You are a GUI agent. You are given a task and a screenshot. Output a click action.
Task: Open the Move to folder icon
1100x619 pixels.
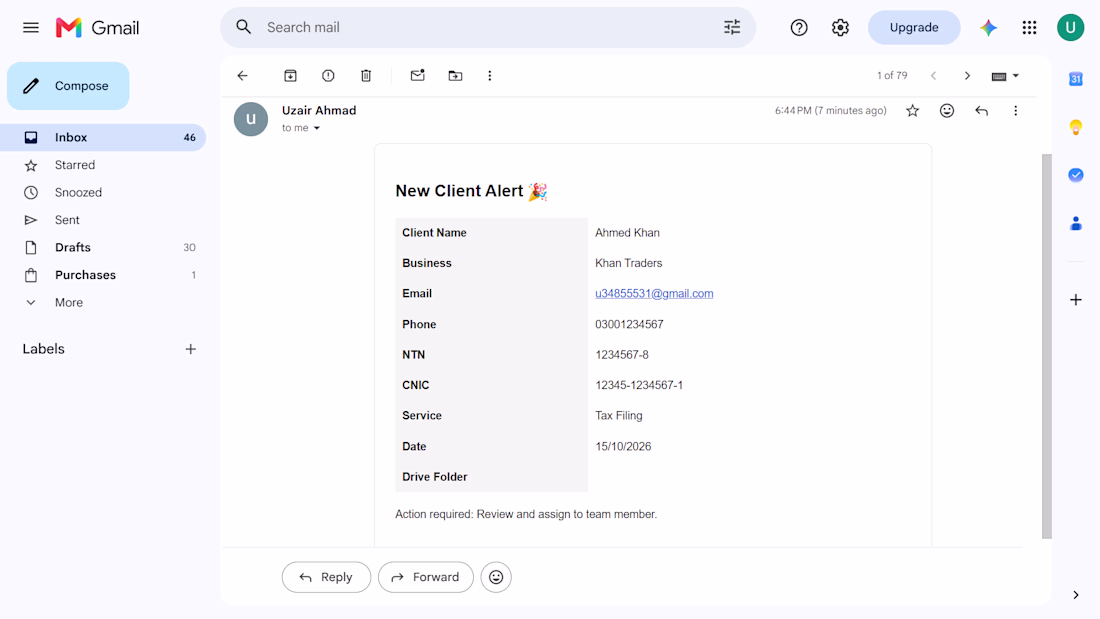[455, 76]
